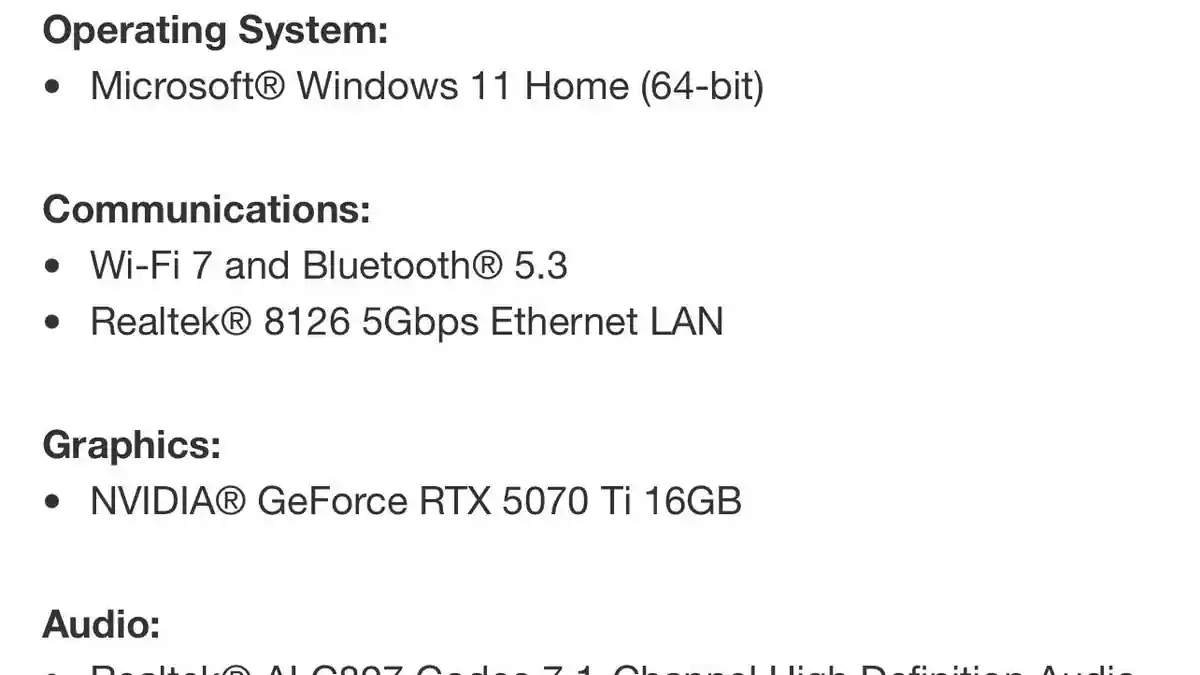Click the Ethernet LAN text
The height and width of the screenshot is (675, 1200).
[x=606, y=321]
